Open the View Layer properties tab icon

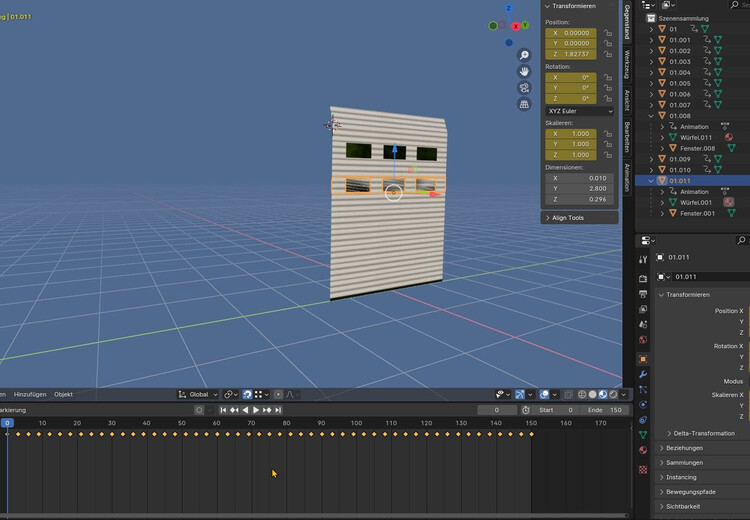(643, 309)
